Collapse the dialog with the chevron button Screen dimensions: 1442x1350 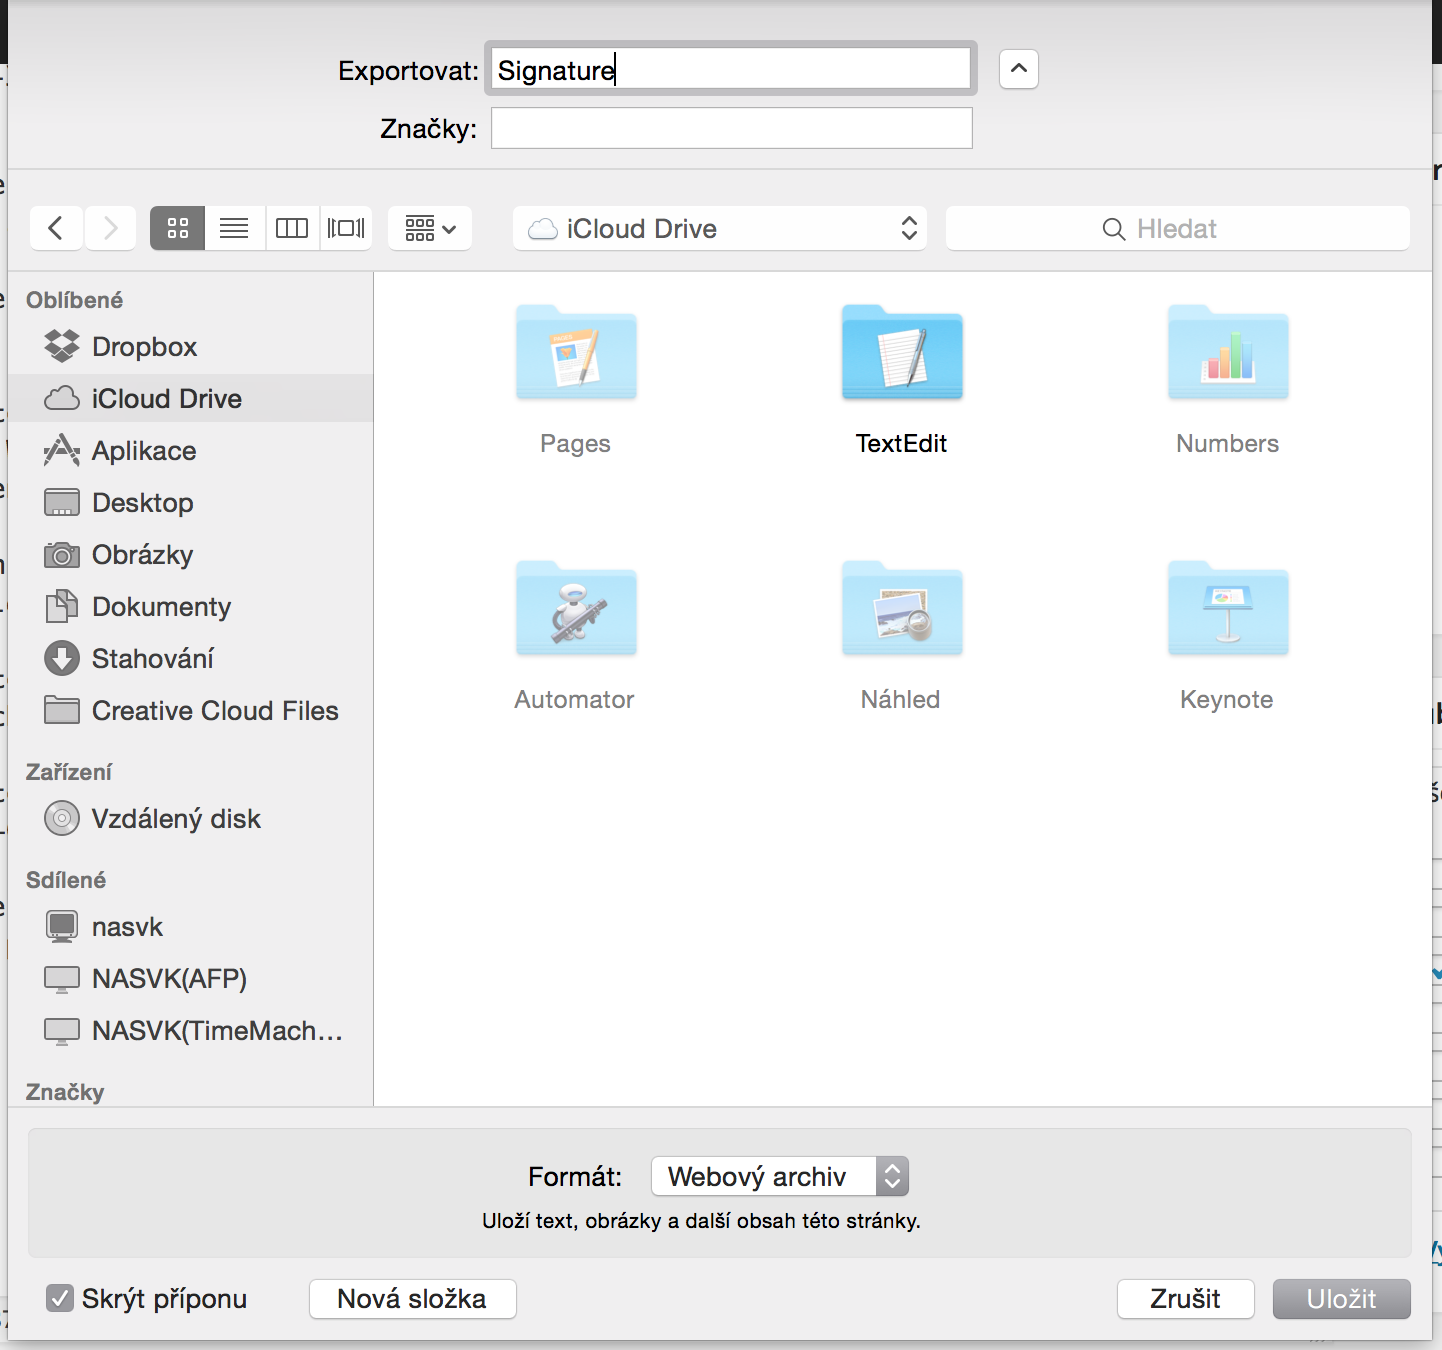coord(1019,69)
